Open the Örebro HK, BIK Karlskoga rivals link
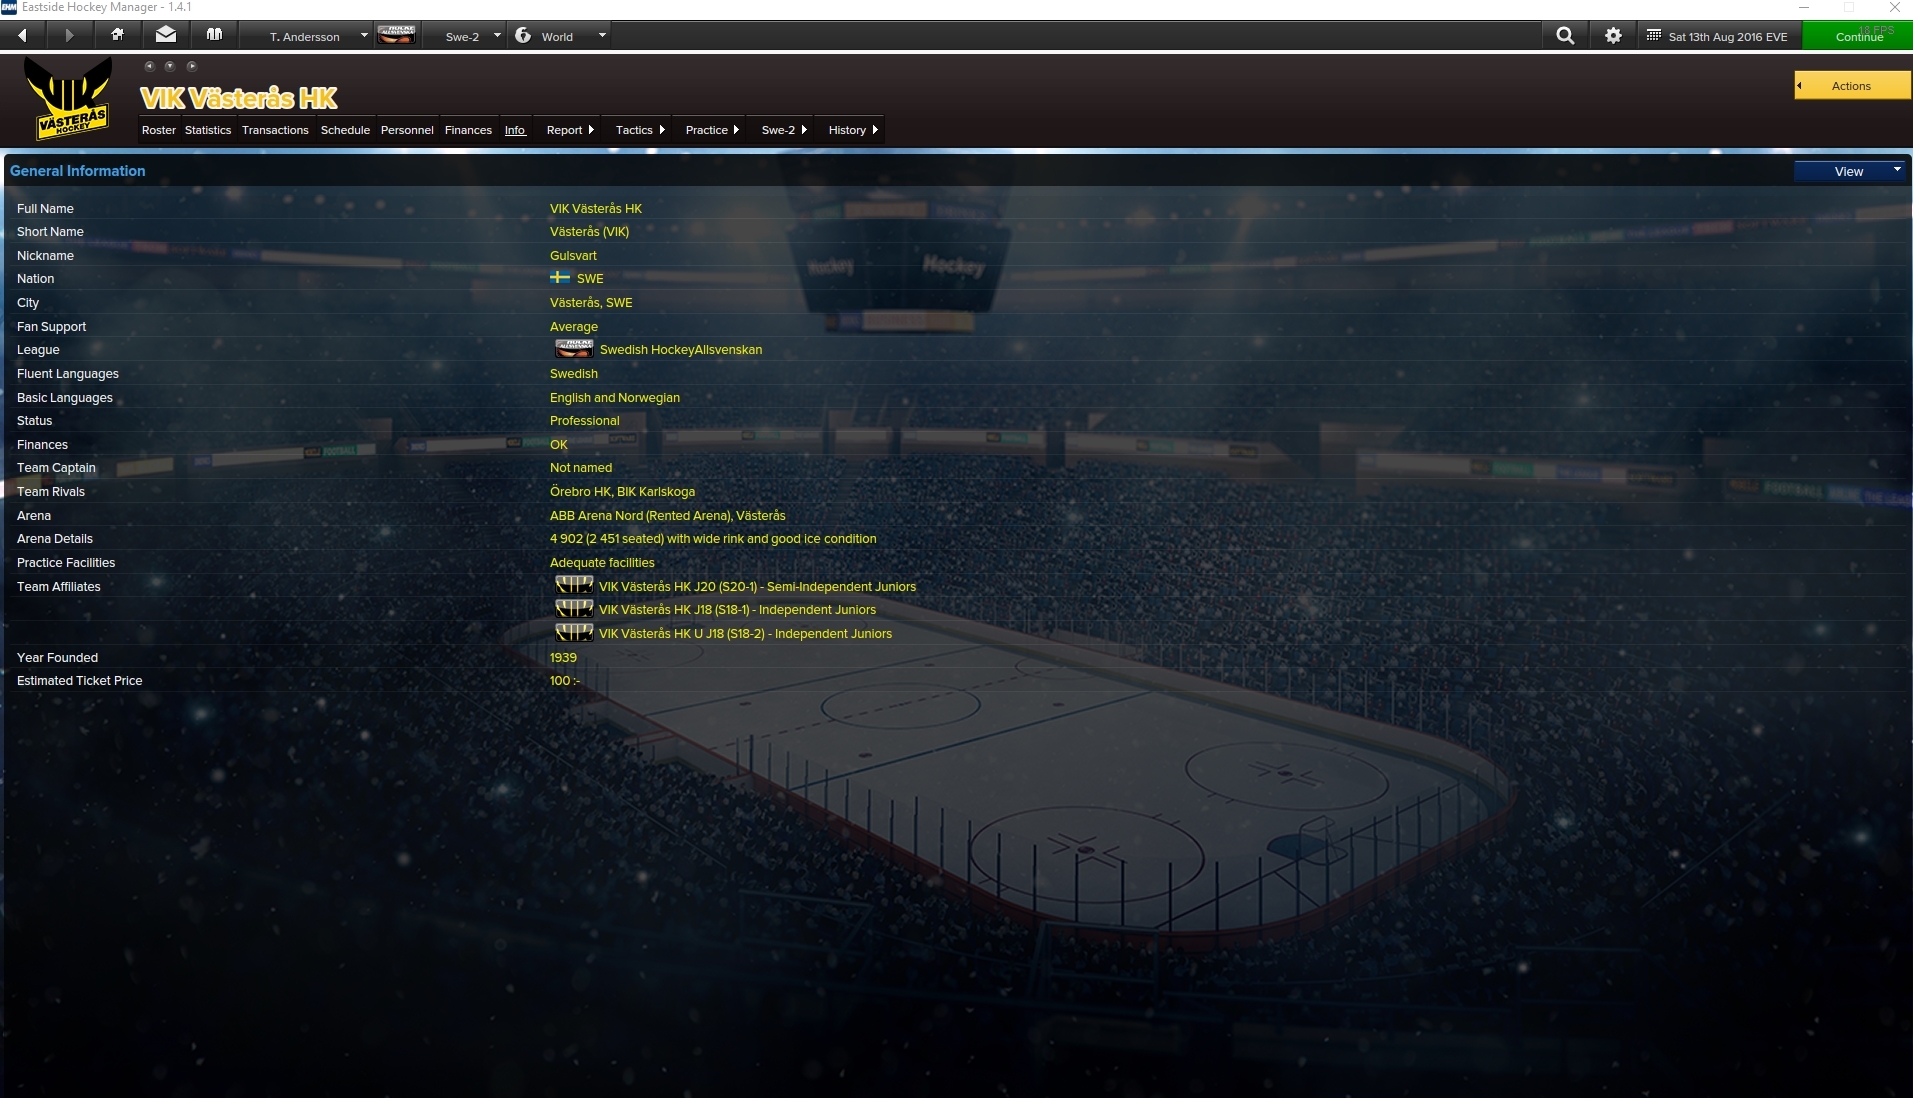1913x1098 pixels. (622, 491)
